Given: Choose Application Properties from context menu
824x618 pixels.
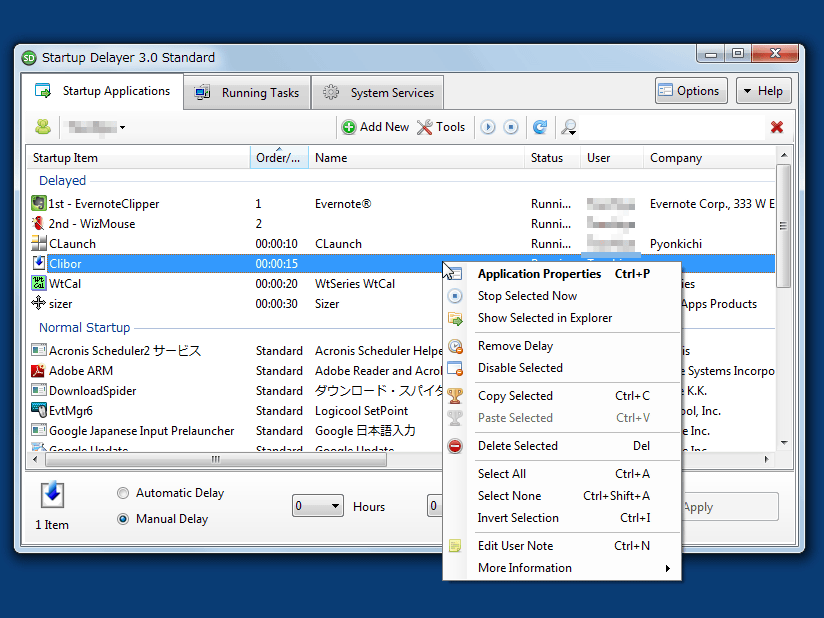Looking at the screenshot, I should click(x=563, y=274).
